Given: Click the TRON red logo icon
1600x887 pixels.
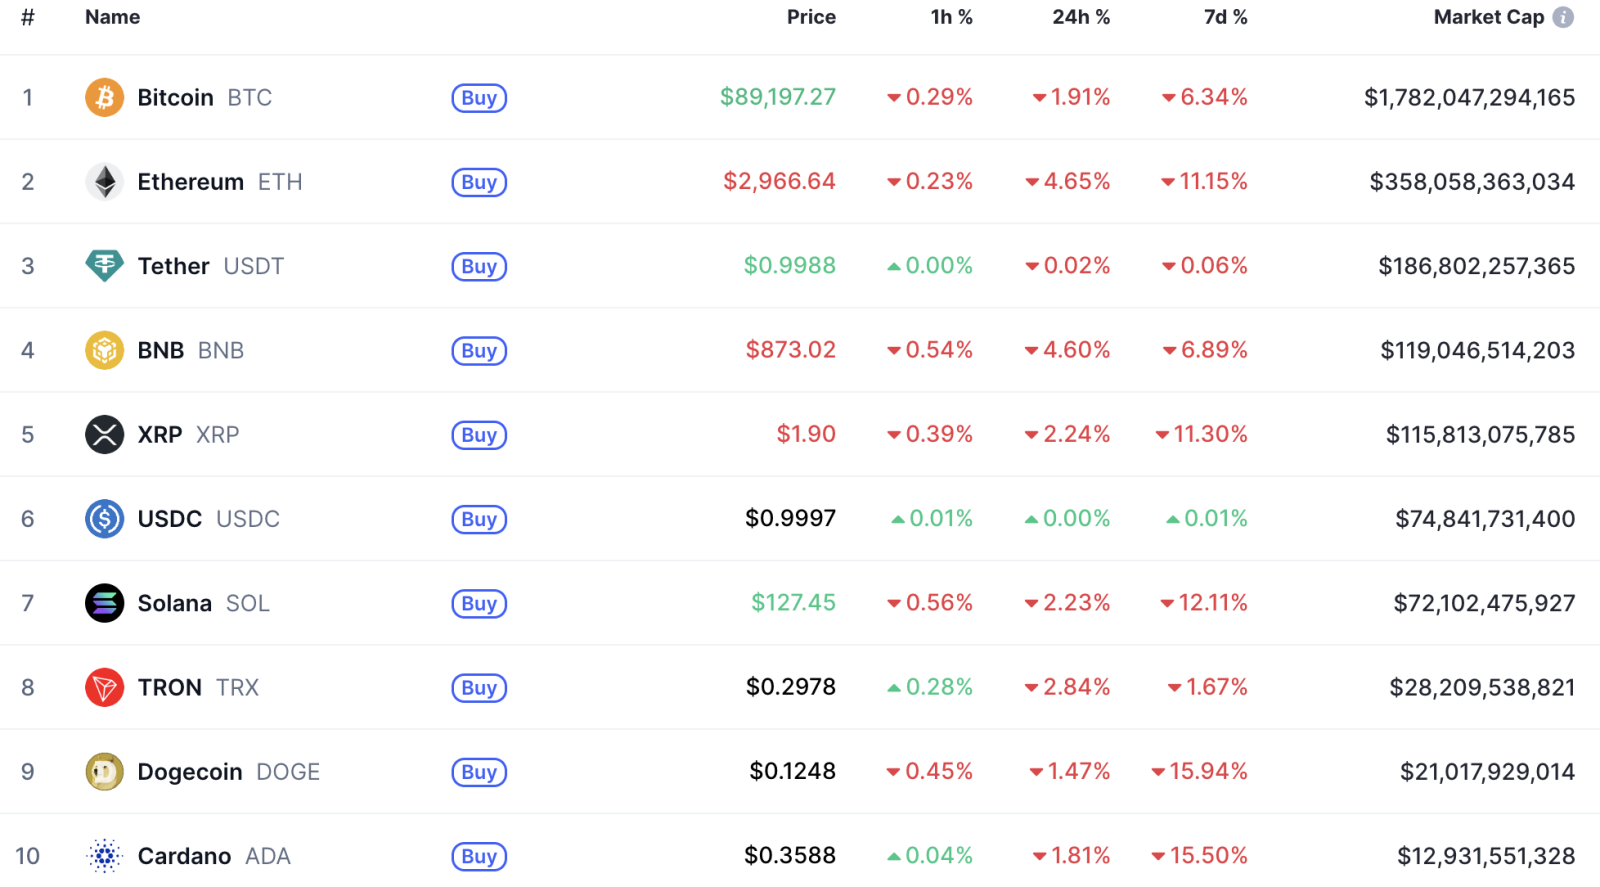Looking at the screenshot, I should 104,687.
